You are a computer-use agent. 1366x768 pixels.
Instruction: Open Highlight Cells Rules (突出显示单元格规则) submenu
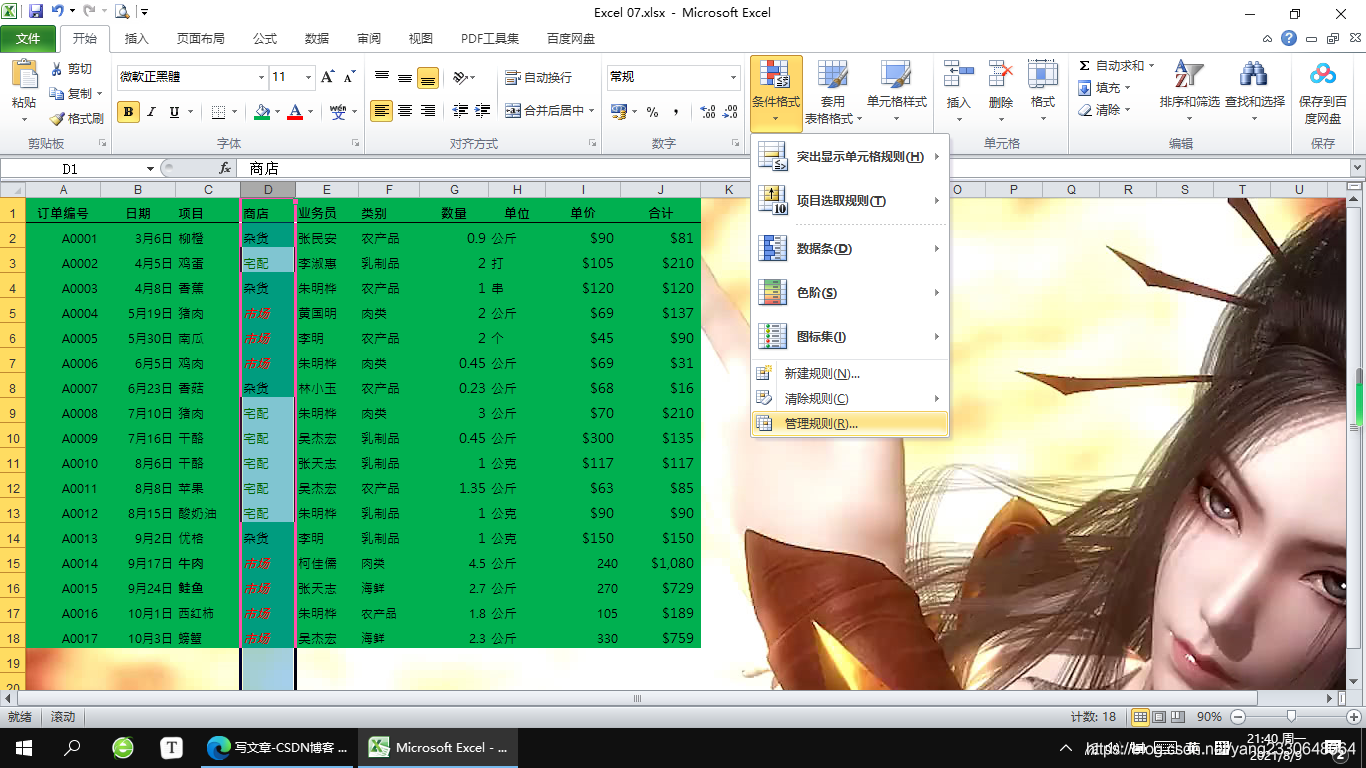click(x=849, y=157)
